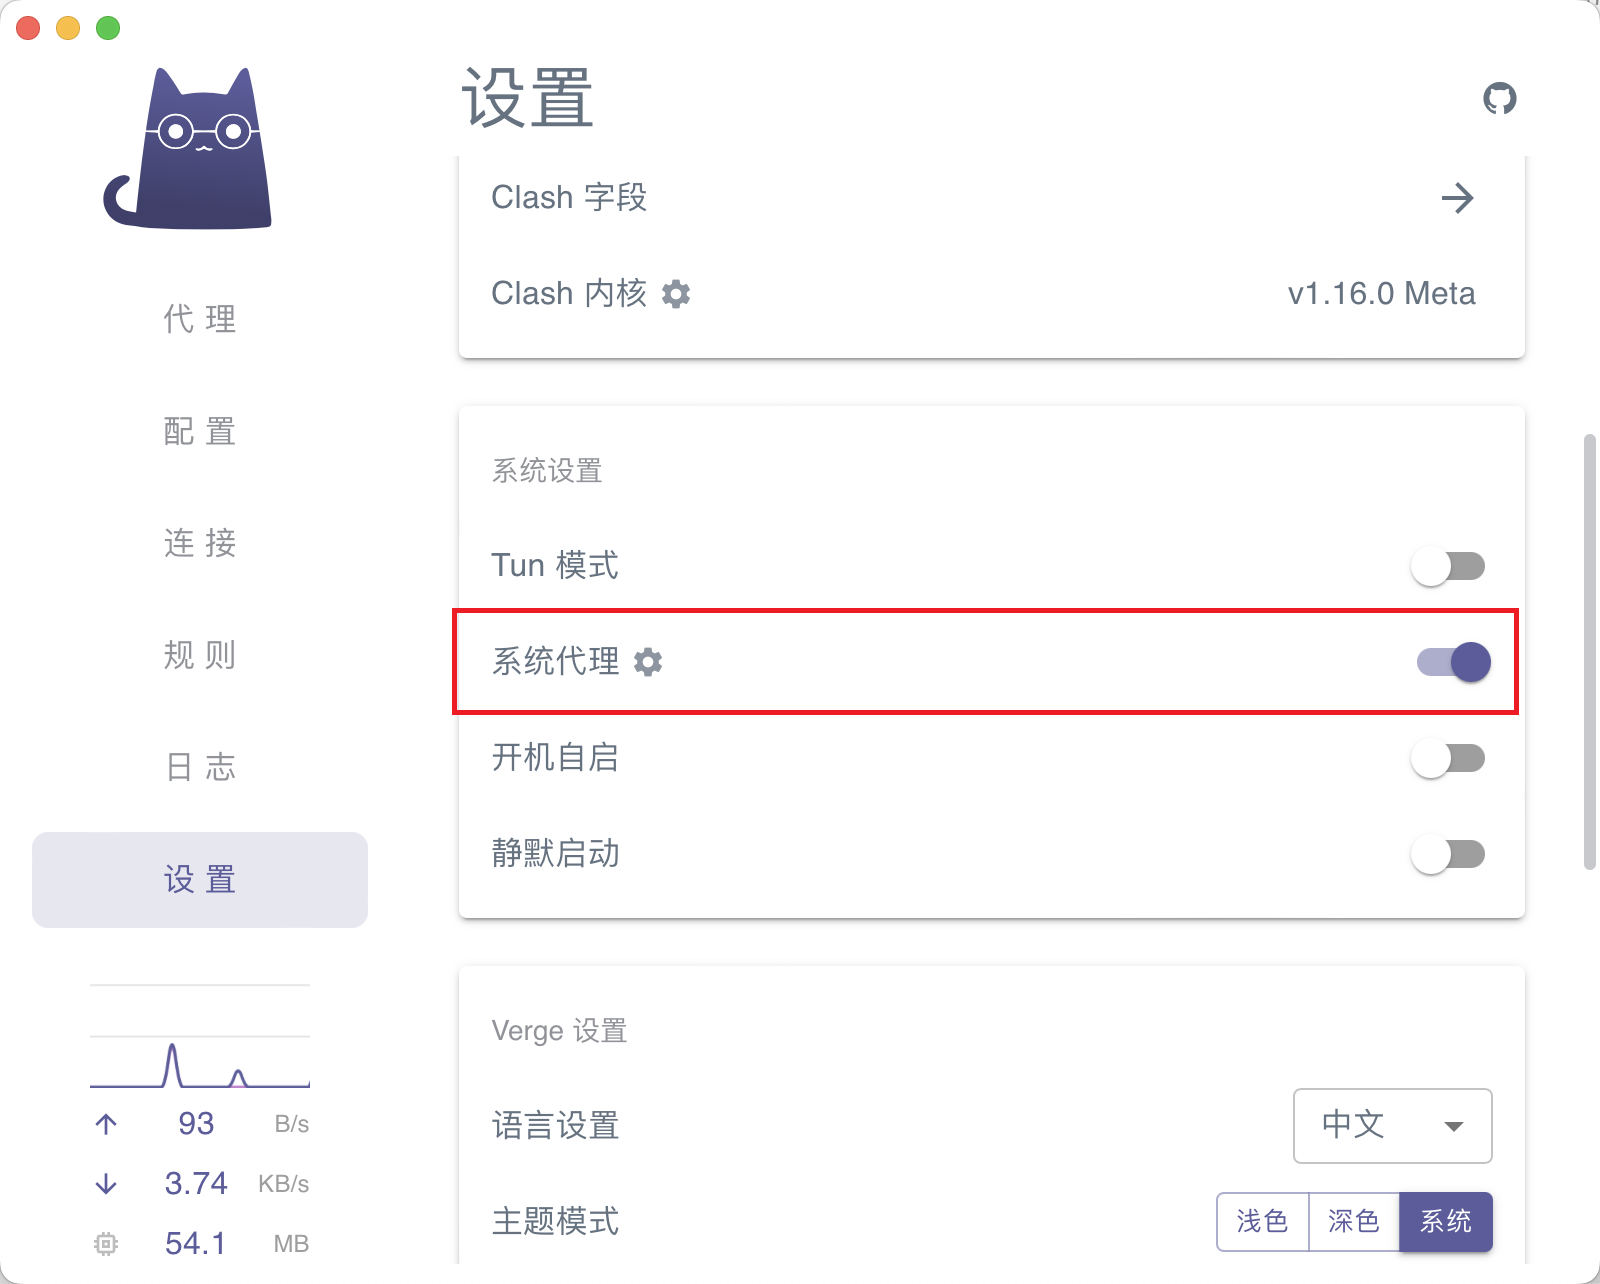Click the Verge 设置 section heading
Screen dimensions: 1600x1284
coord(559,1031)
